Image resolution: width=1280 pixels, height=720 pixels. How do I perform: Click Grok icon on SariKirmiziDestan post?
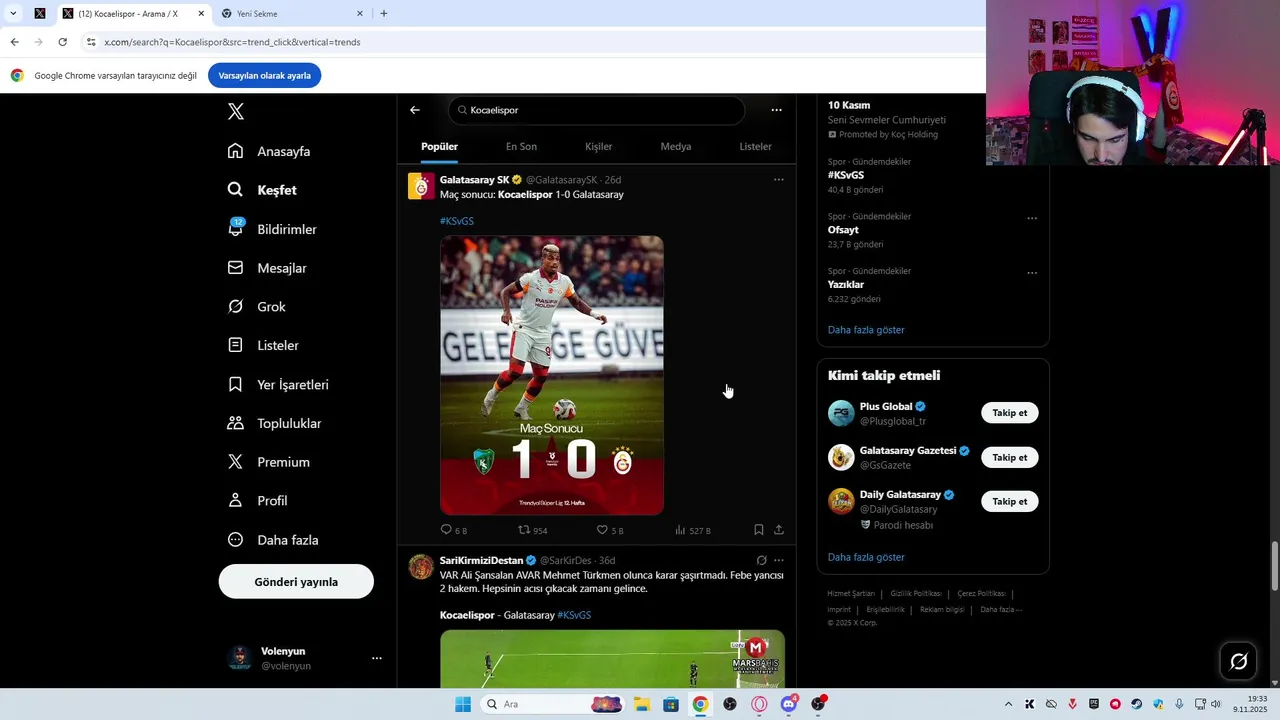pyautogui.click(x=761, y=560)
